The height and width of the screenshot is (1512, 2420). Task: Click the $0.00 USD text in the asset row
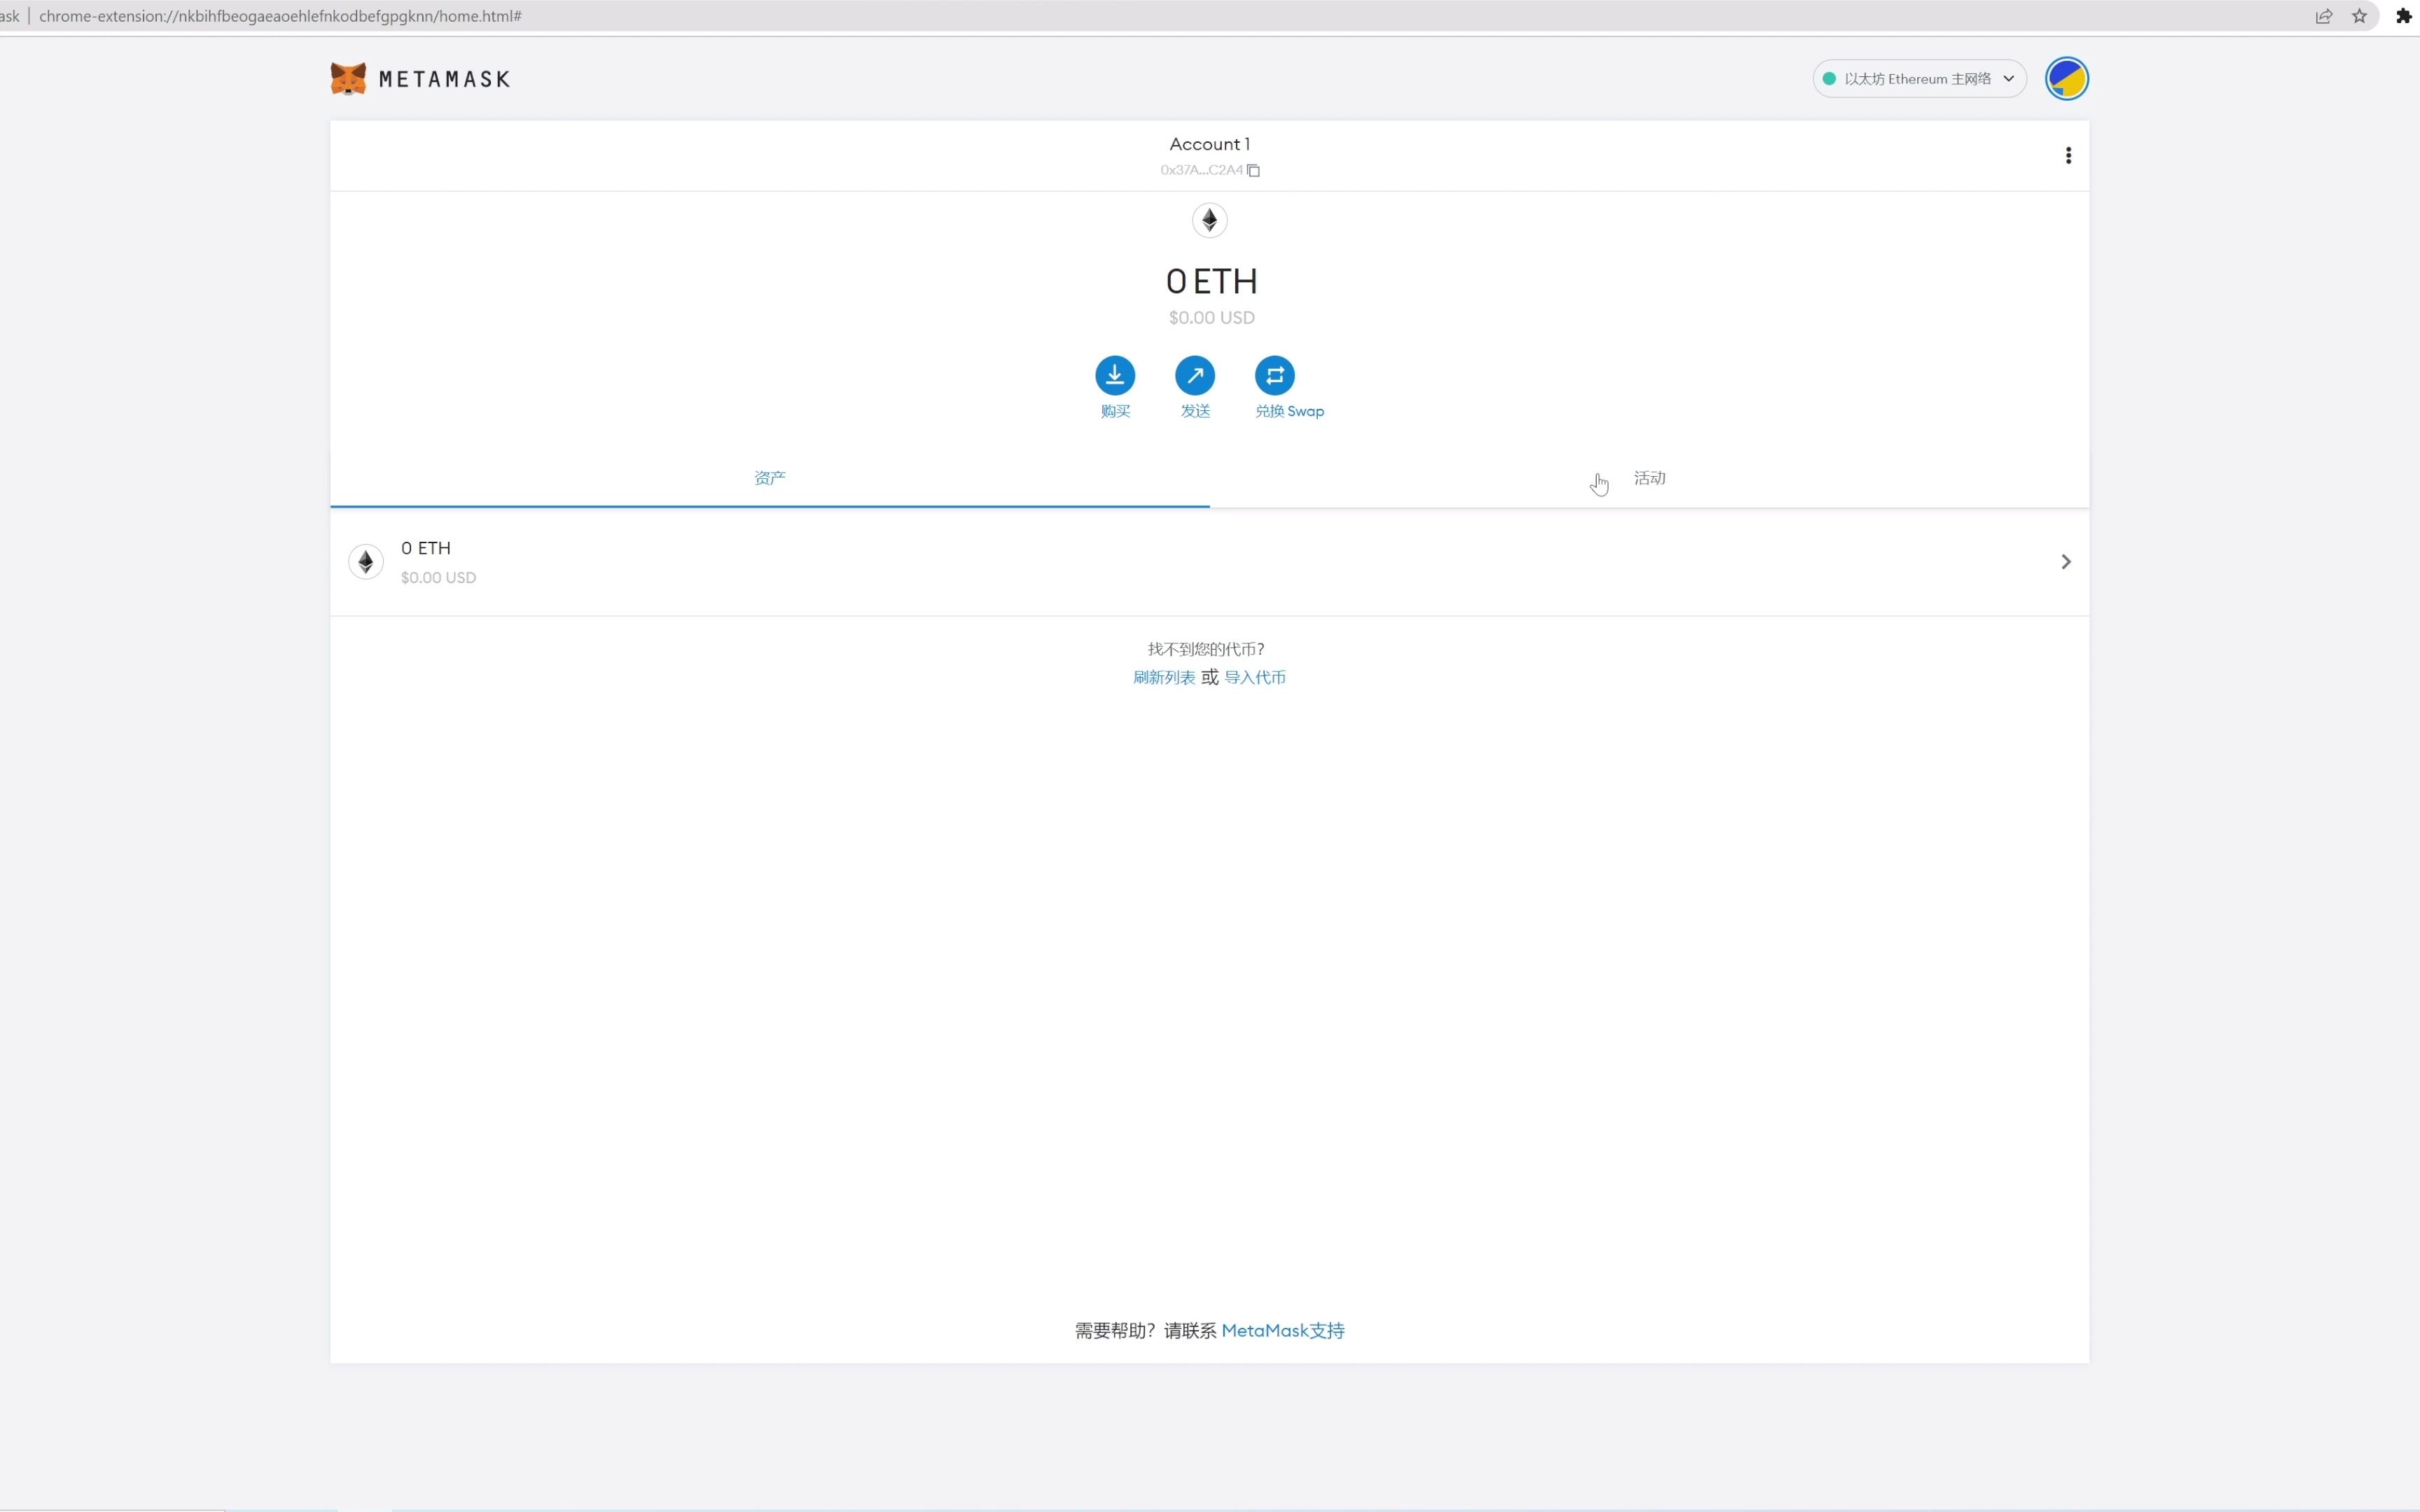[x=438, y=577]
